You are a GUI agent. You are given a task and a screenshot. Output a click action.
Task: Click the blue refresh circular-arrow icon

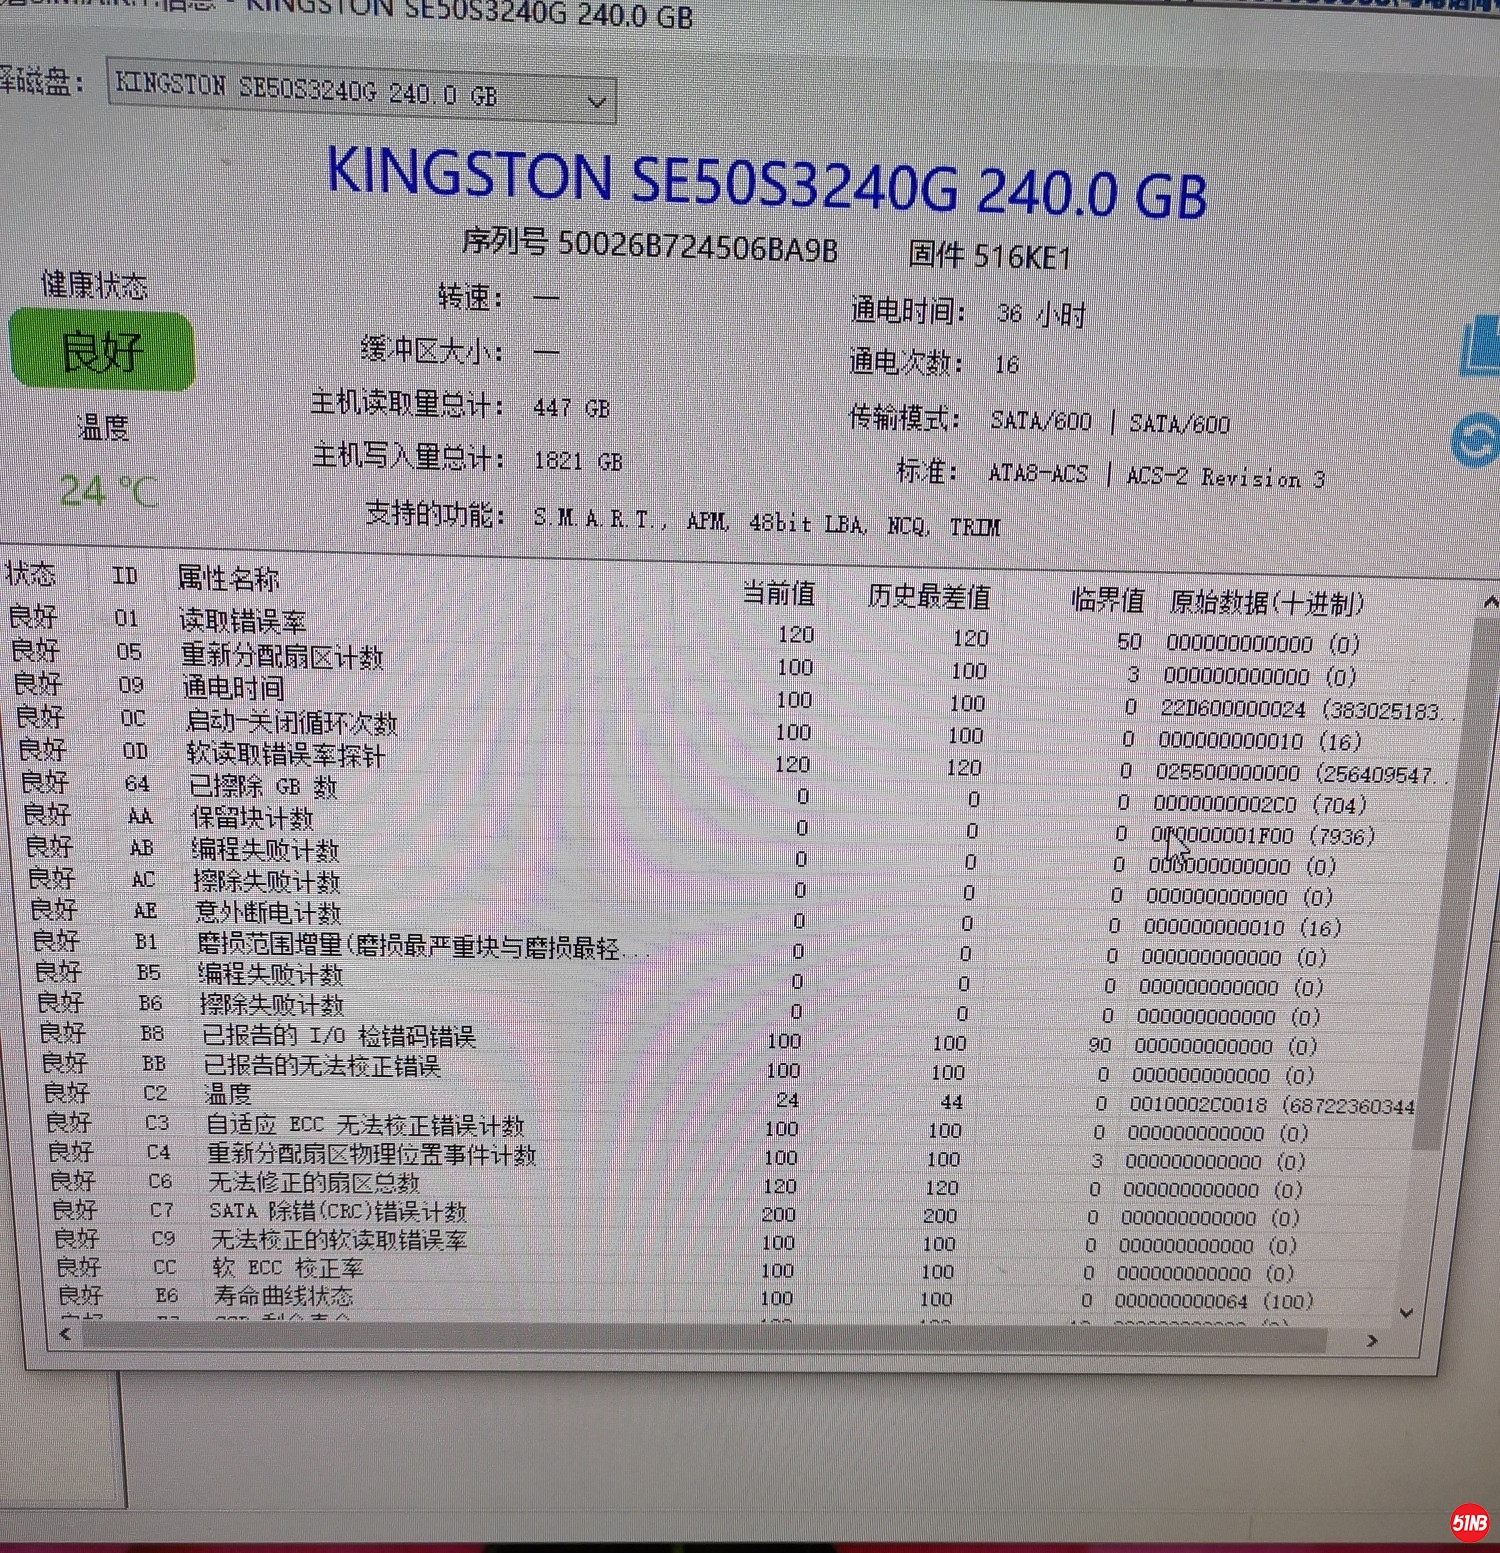point(1476,440)
